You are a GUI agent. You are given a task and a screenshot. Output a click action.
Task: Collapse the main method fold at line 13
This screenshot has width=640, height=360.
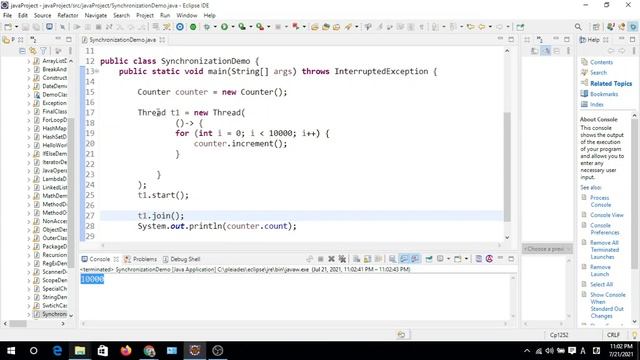(x=97, y=71)
